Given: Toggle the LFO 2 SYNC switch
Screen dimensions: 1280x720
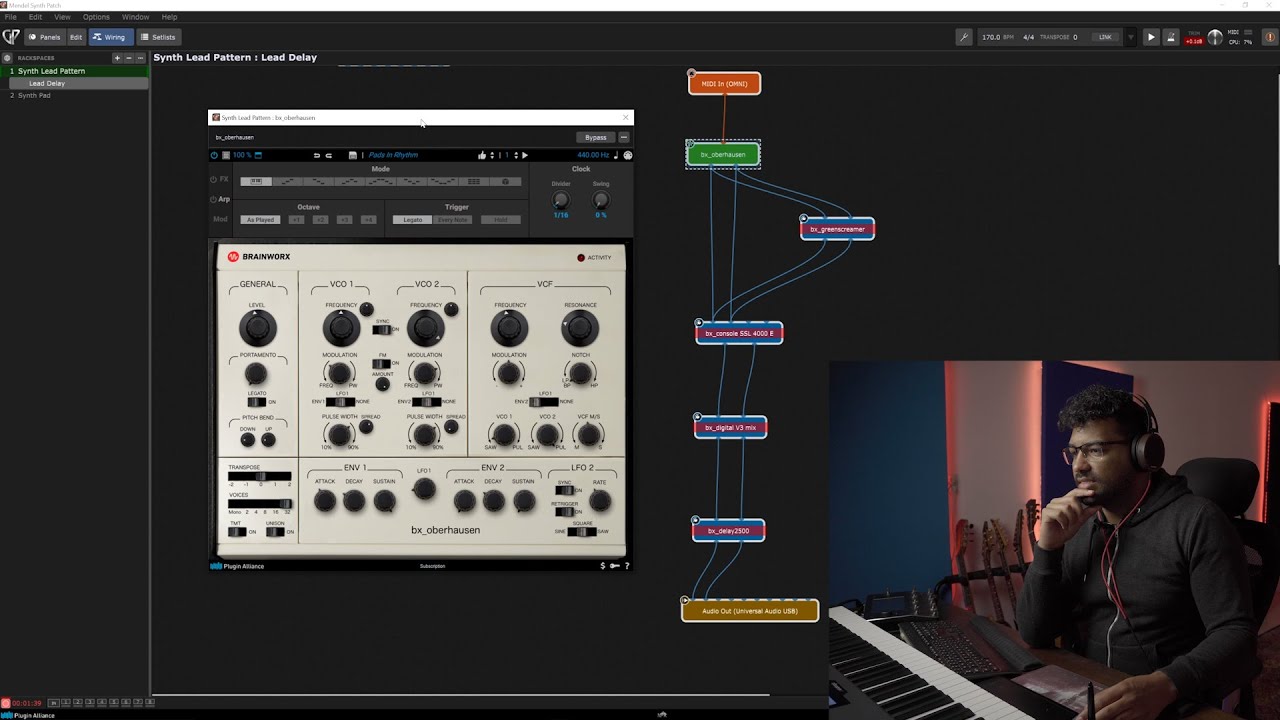Looking at the screenshot, I should coord(564,490).
